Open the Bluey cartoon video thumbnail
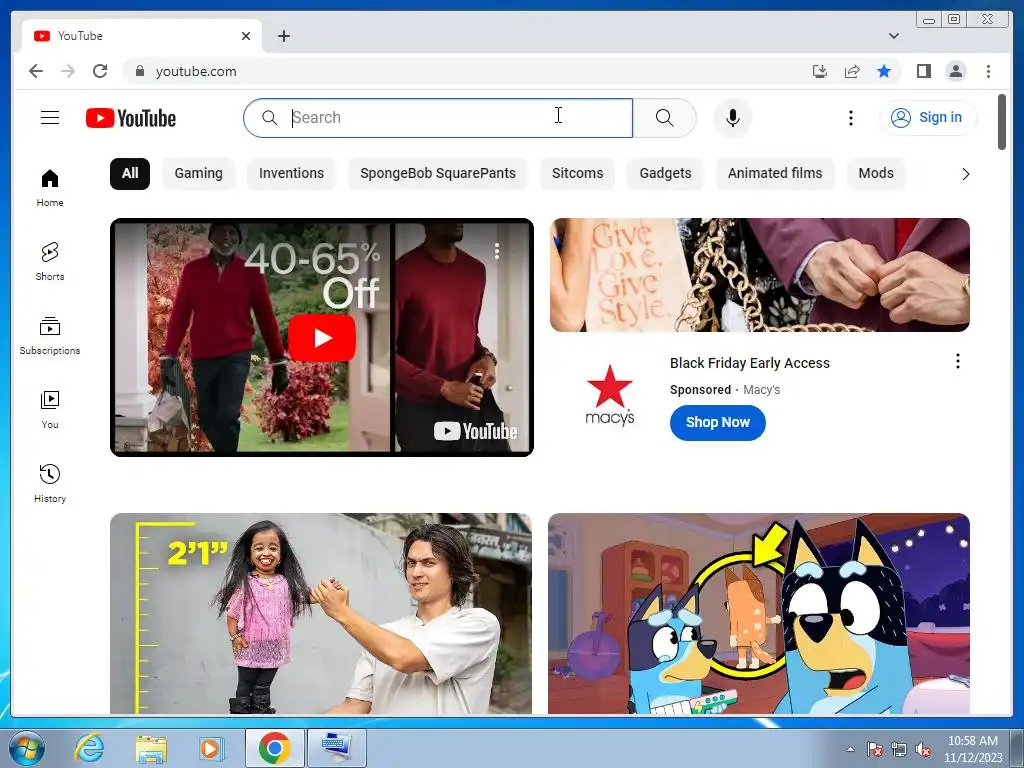This screenshot has width=1024, height=768. click(x=759, y=613)
